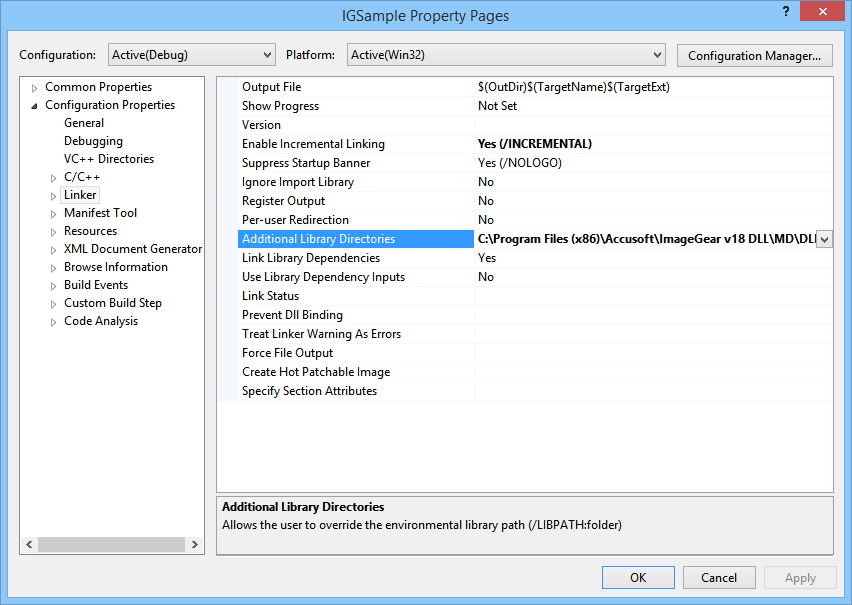Image resolution: width=852 pixels, height=605 pixels.
Task: Select the Linker tree item
Action: pos(80,195)
